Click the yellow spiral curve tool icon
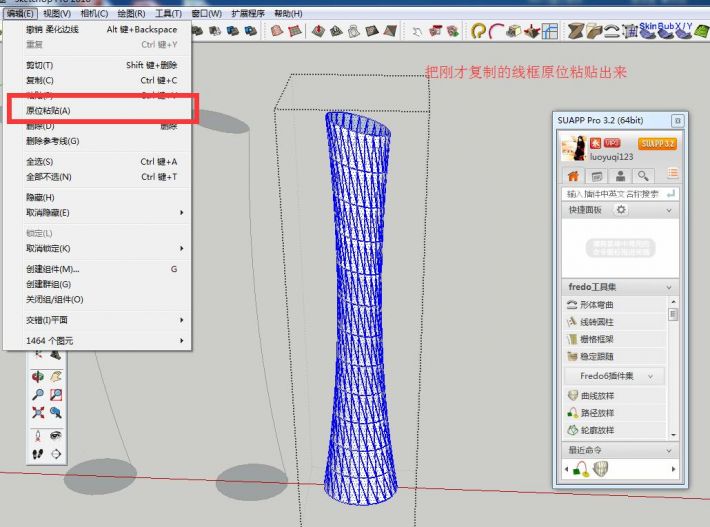Viewport: 710px width, 527px height. pyautogui.click(x=478, y=31)
